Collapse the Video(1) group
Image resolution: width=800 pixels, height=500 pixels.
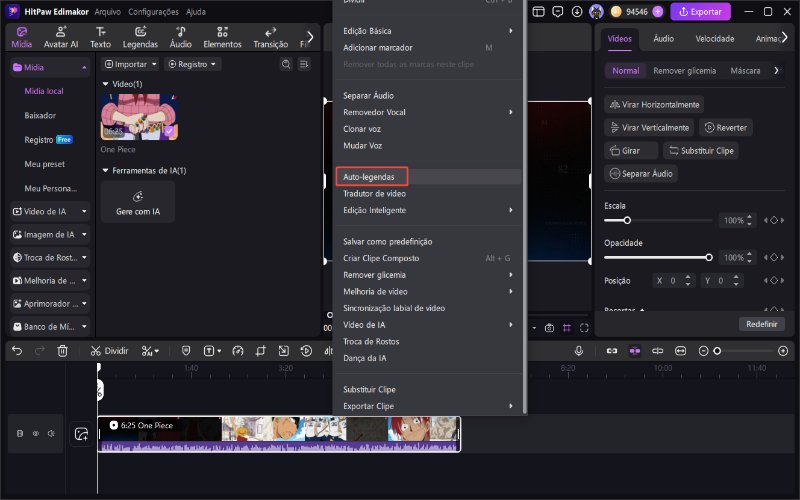(x=106, y=84)
